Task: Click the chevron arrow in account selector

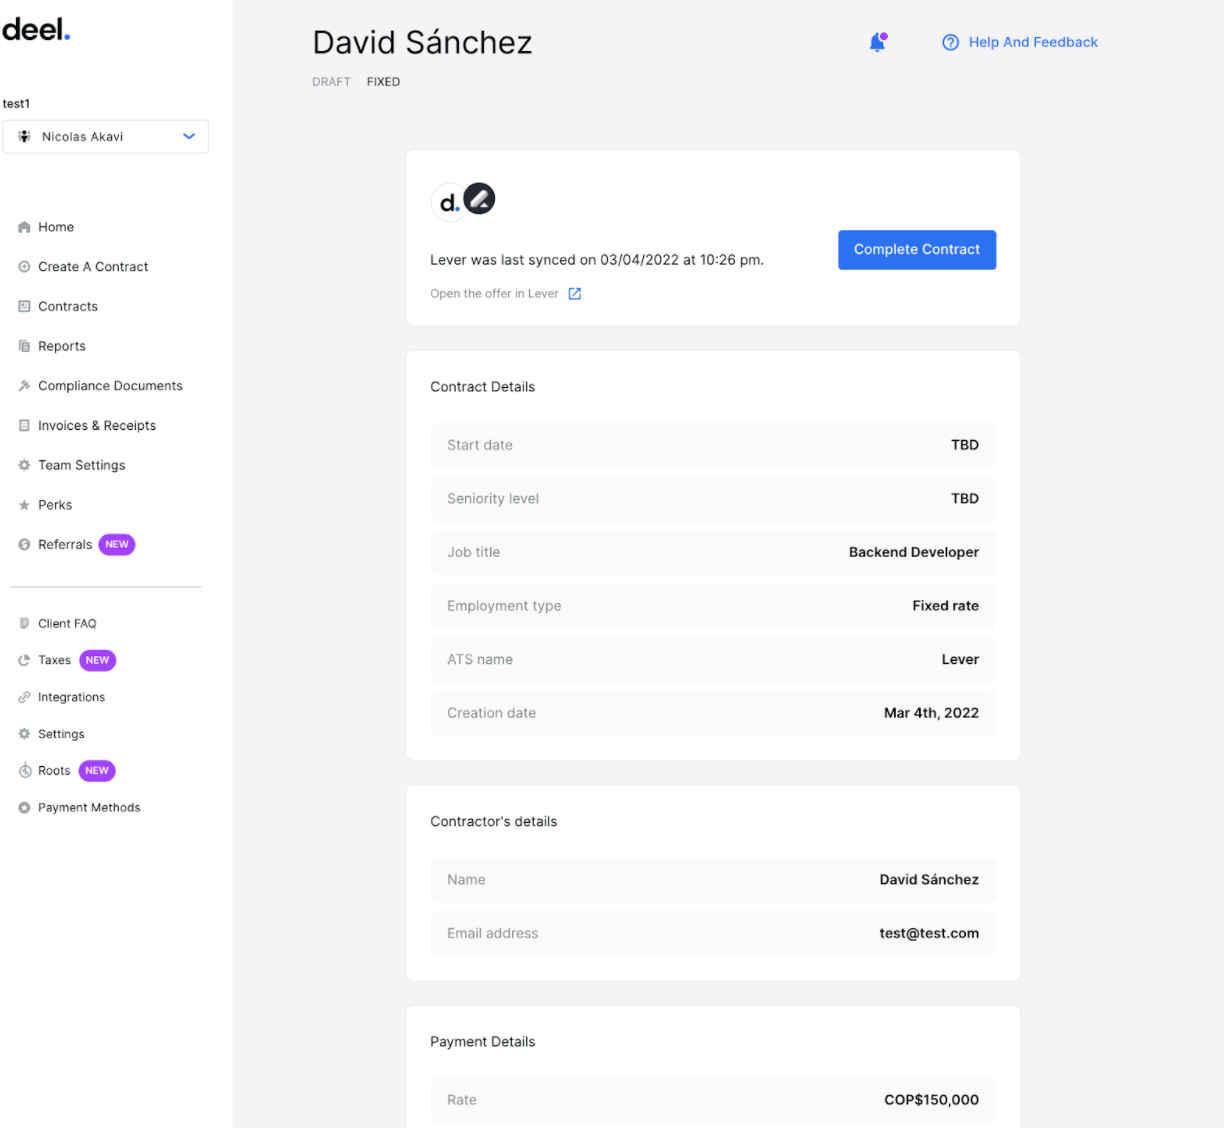Action: (189, 137)
